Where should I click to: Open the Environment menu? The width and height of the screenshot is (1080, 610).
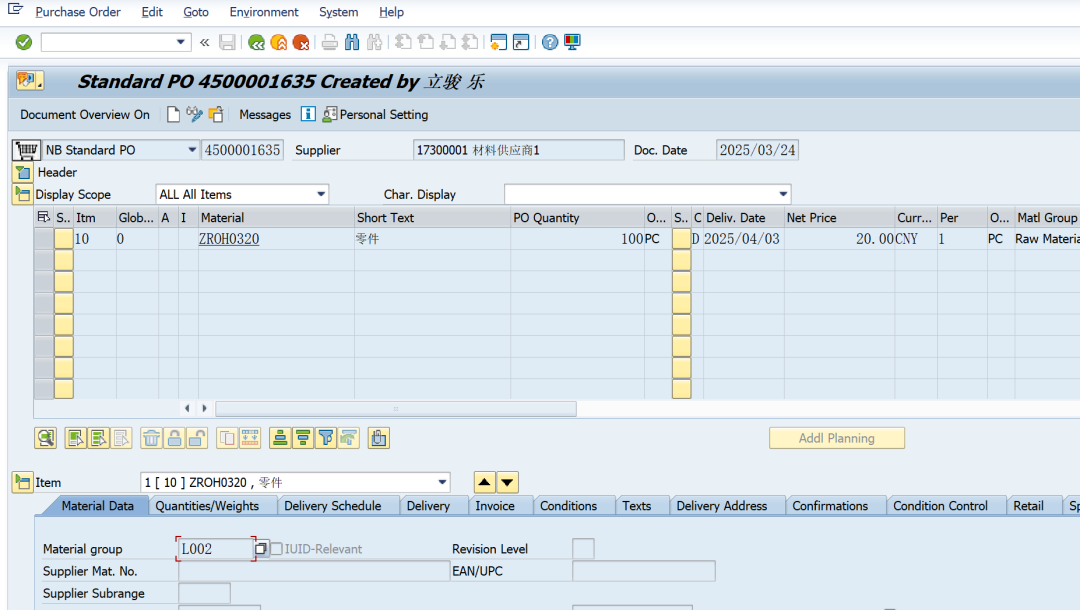(264, 12)
